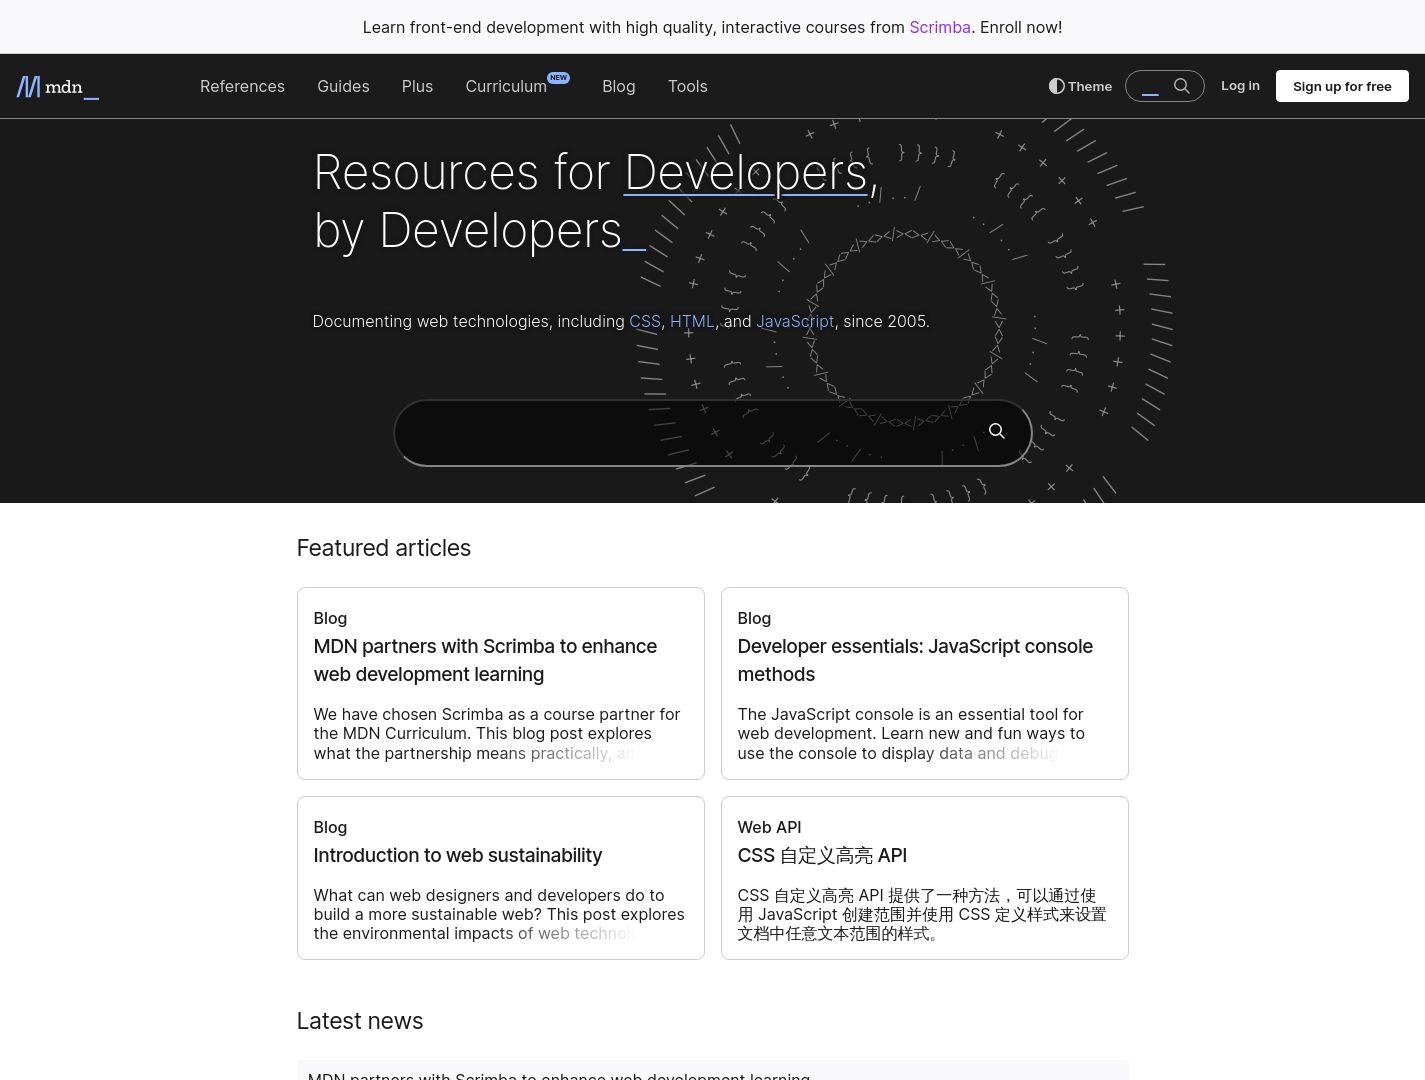Focus the large hero search field
Screen dimensions: 1425x1080
click(712, 433)
